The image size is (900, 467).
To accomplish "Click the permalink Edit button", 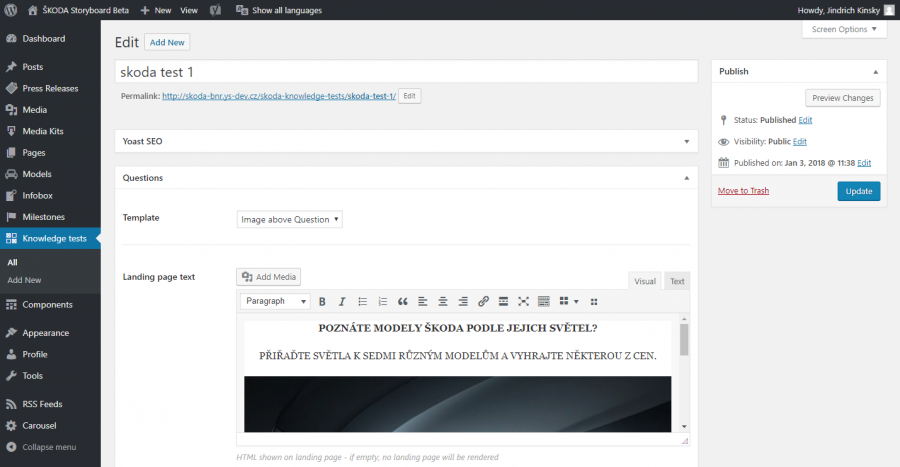I will 409,96.
